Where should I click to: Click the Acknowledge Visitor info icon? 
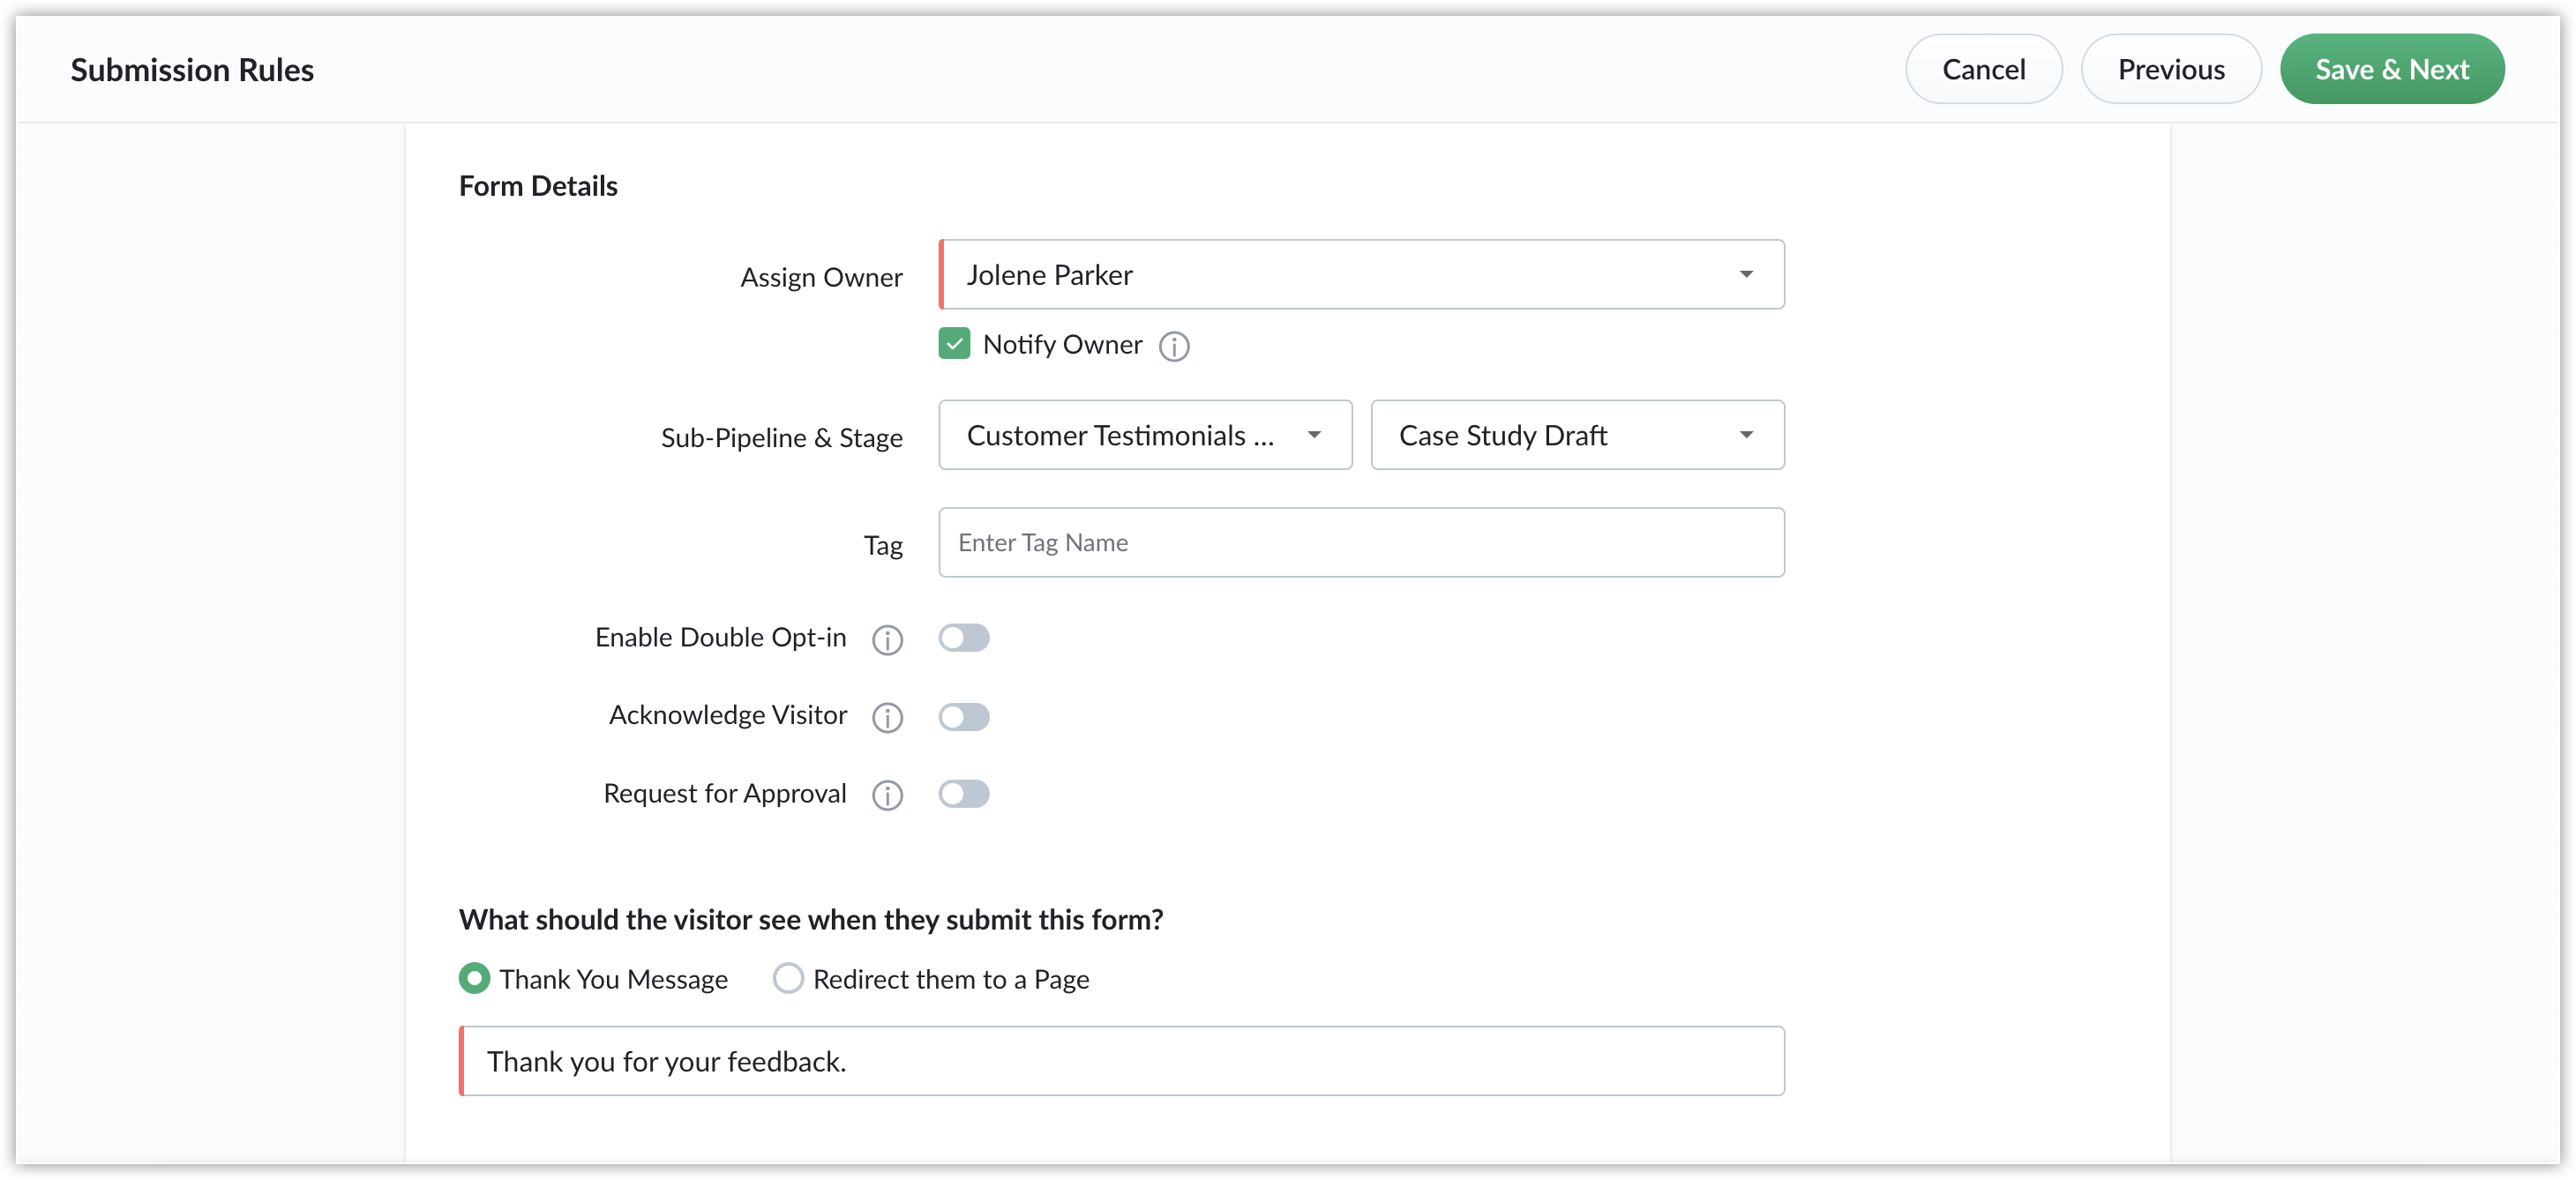point(887,717)
